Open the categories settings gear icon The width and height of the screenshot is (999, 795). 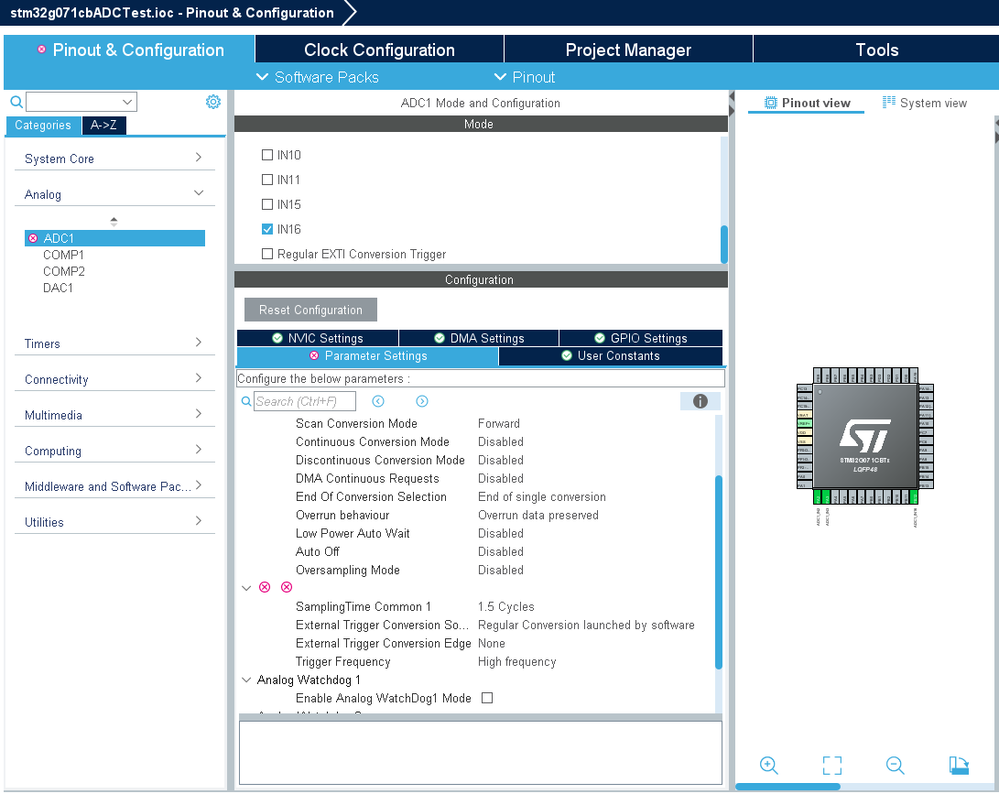pyautogui.click(x=213, y=102)
